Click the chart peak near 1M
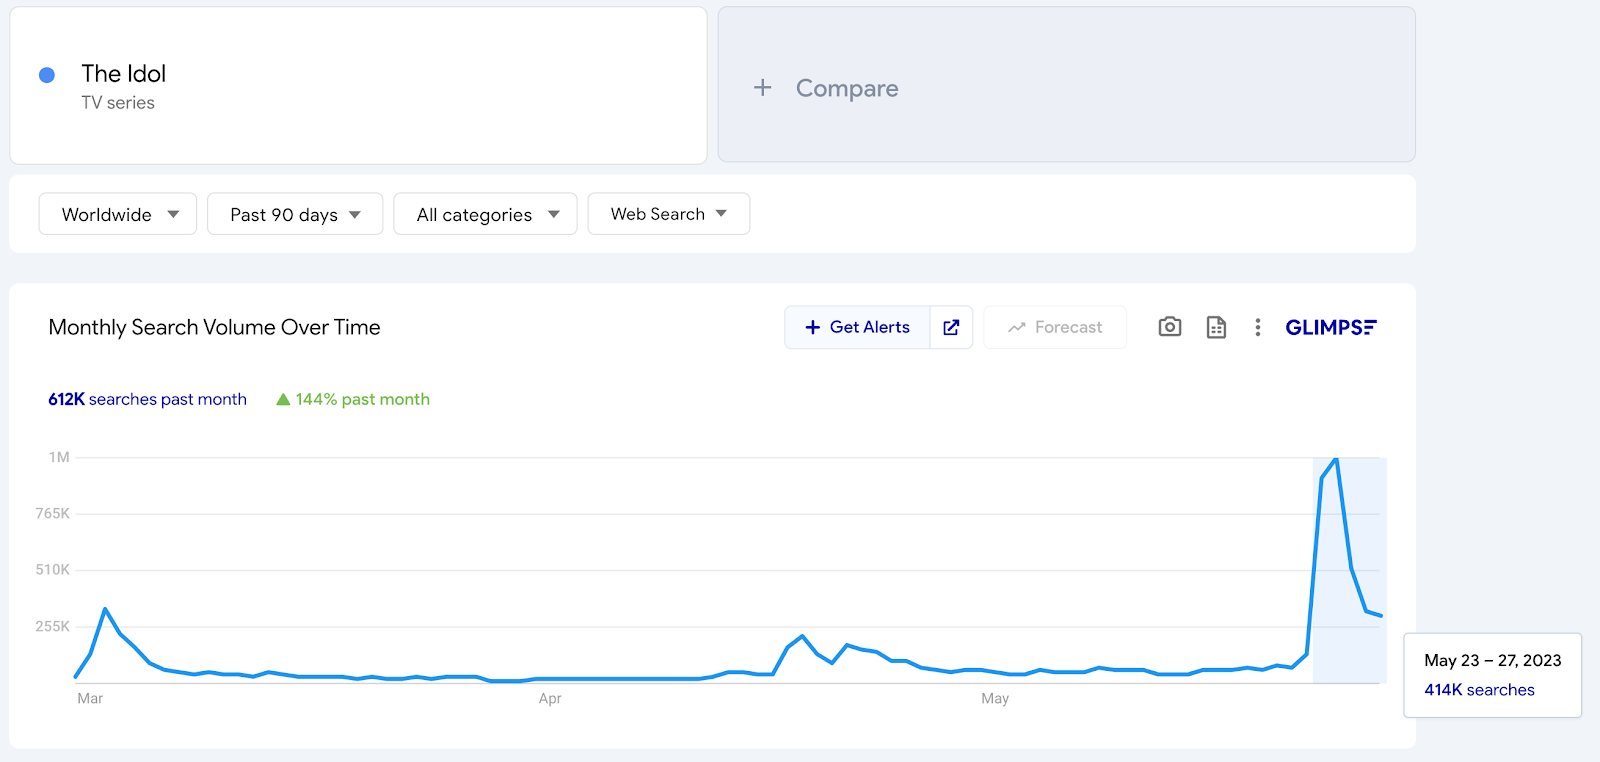Image resolution: width=1600 pixels, height=762 pixels. pyautogui.click(x=1336, y=459)
